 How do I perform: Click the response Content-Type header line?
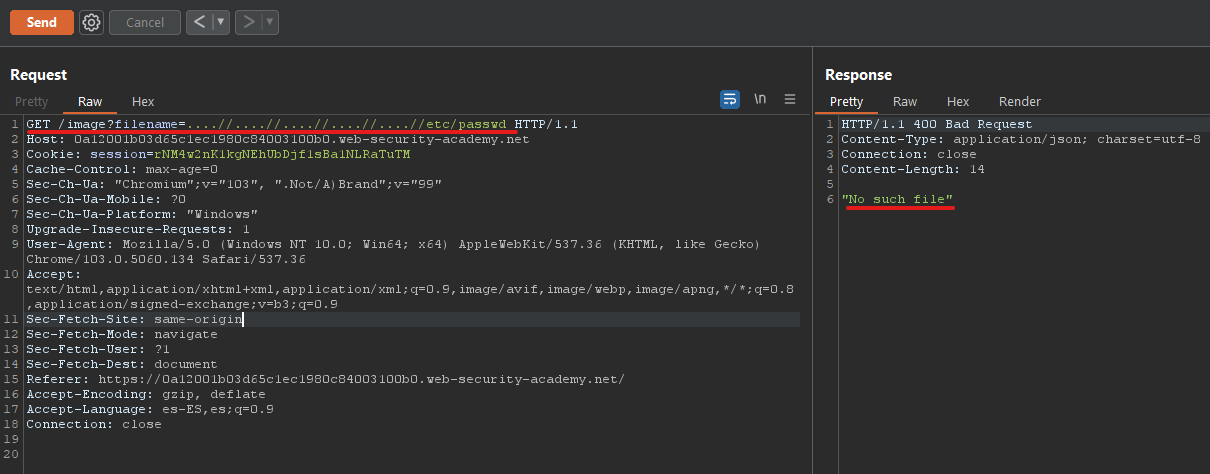[x=1021, y=139]
